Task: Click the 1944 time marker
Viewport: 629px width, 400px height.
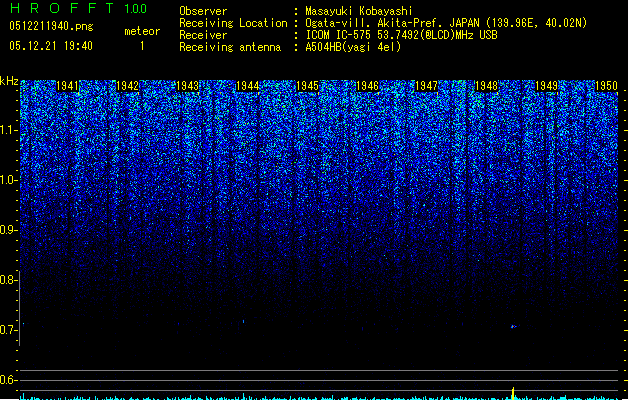Action: point(248,86)
